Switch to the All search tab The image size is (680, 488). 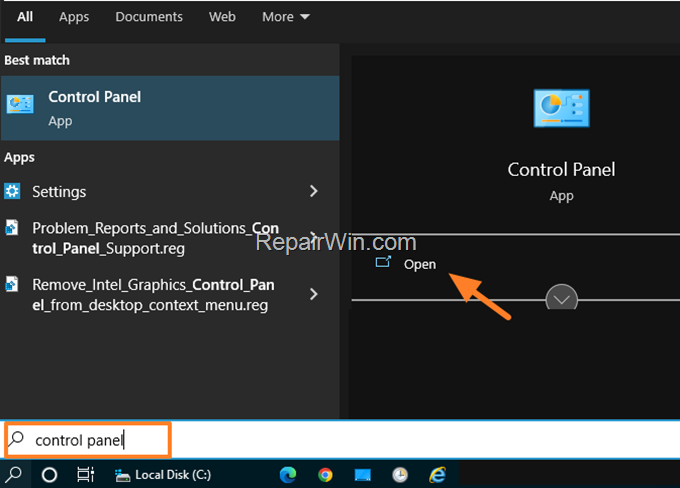[x=25, y=17]
